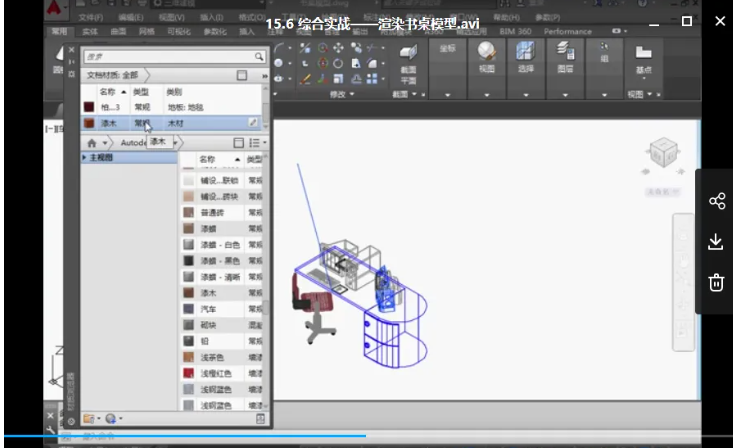The width and height of the screenshot is (733, 448).
Task: Select the Array grid tool
Action: click(x=372, y=79)
